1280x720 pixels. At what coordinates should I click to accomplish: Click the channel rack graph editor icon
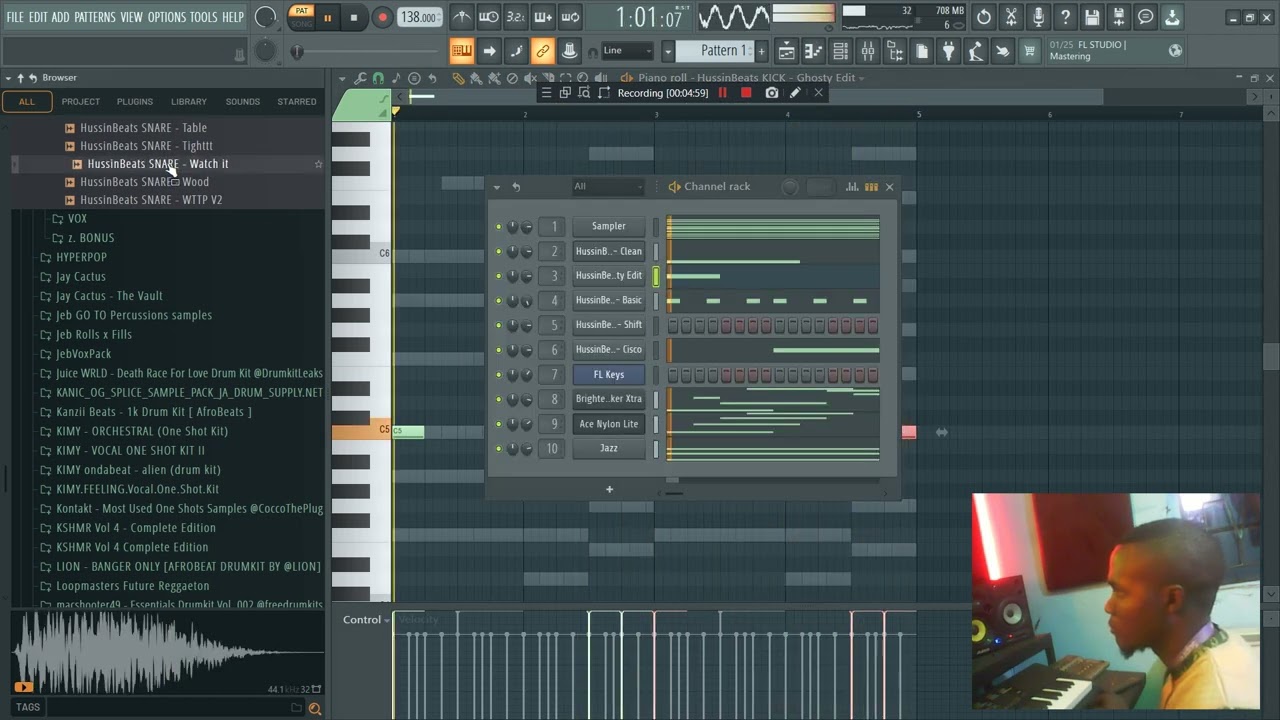point(852,187)
